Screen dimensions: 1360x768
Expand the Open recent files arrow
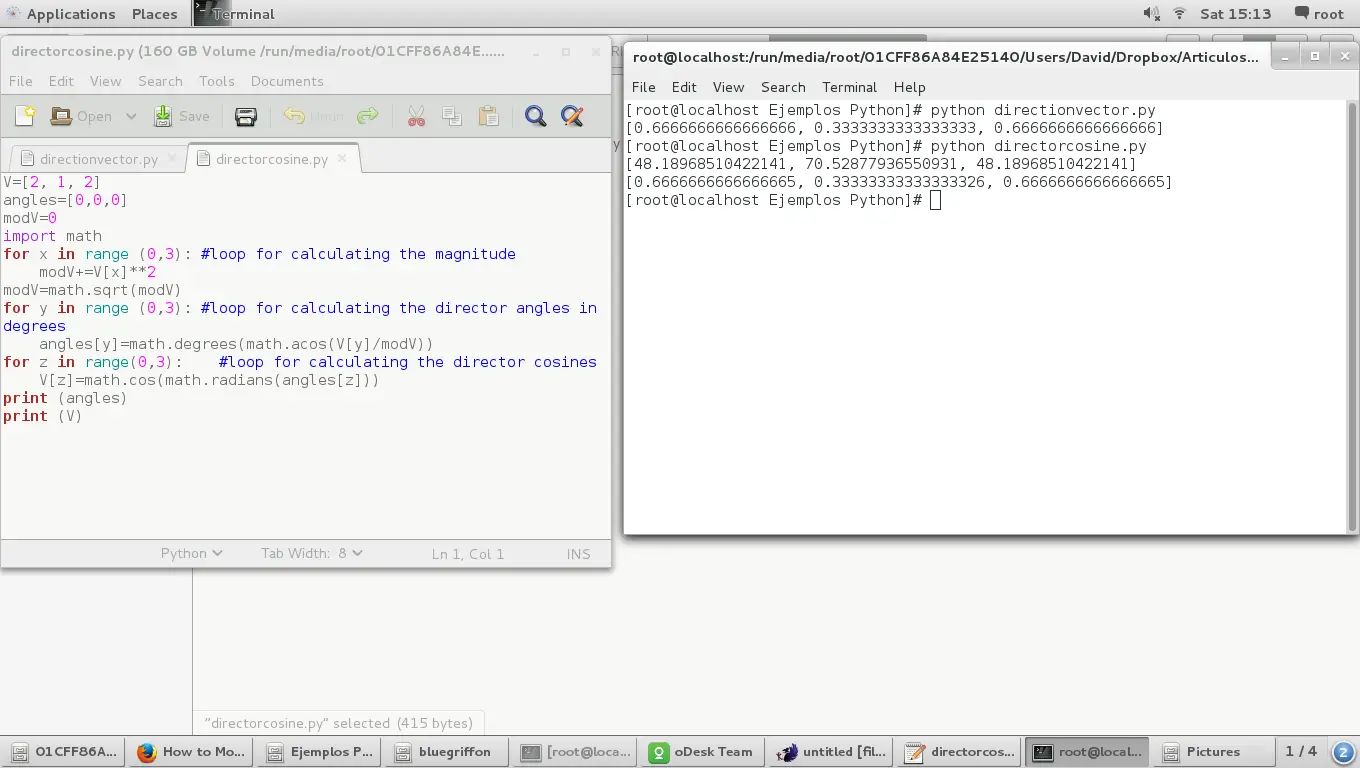[x=131, y=116]
